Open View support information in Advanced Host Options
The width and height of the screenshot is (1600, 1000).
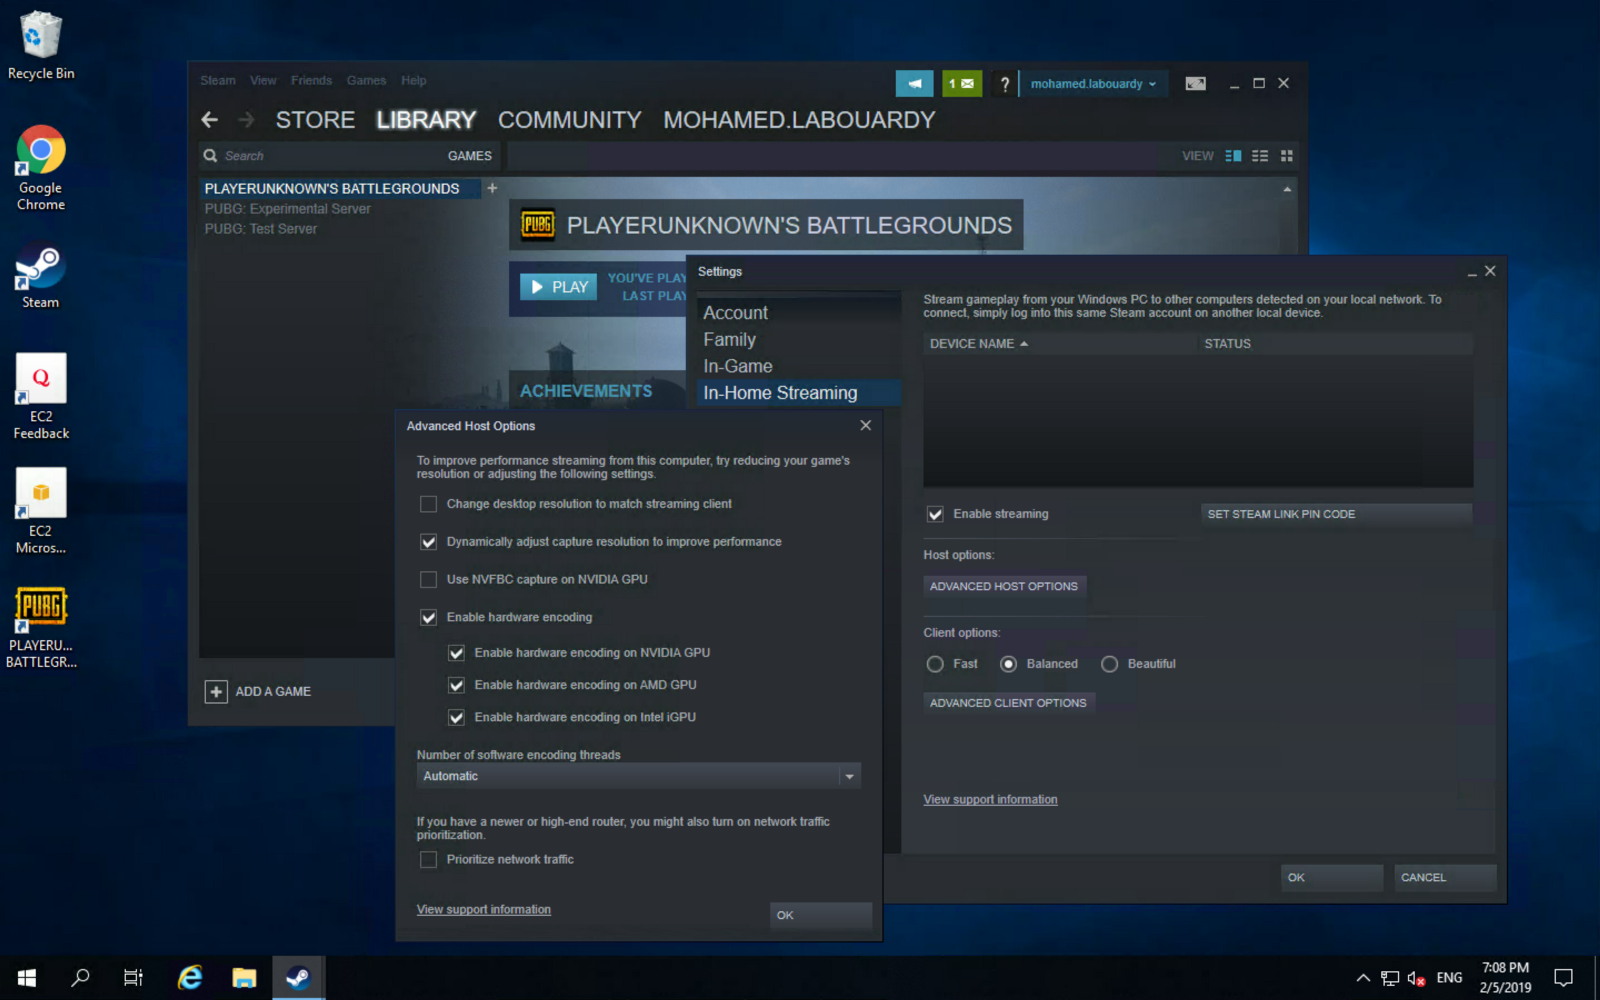484,910
